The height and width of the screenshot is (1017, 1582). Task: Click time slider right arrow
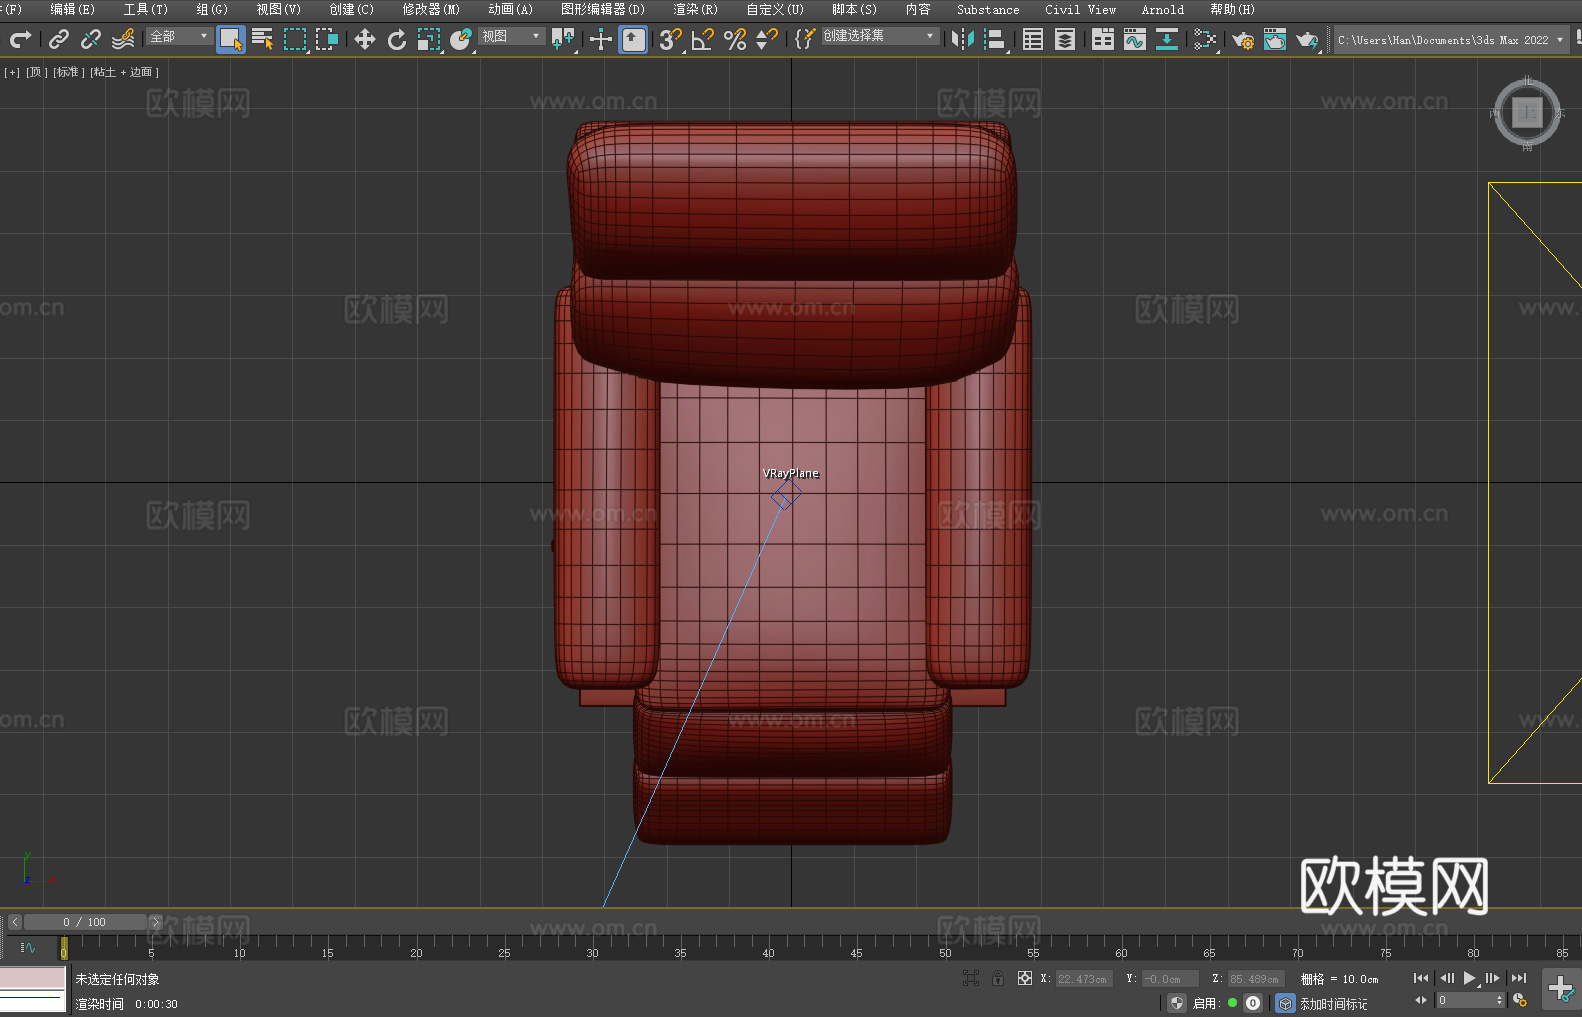[x=155, y=922]
